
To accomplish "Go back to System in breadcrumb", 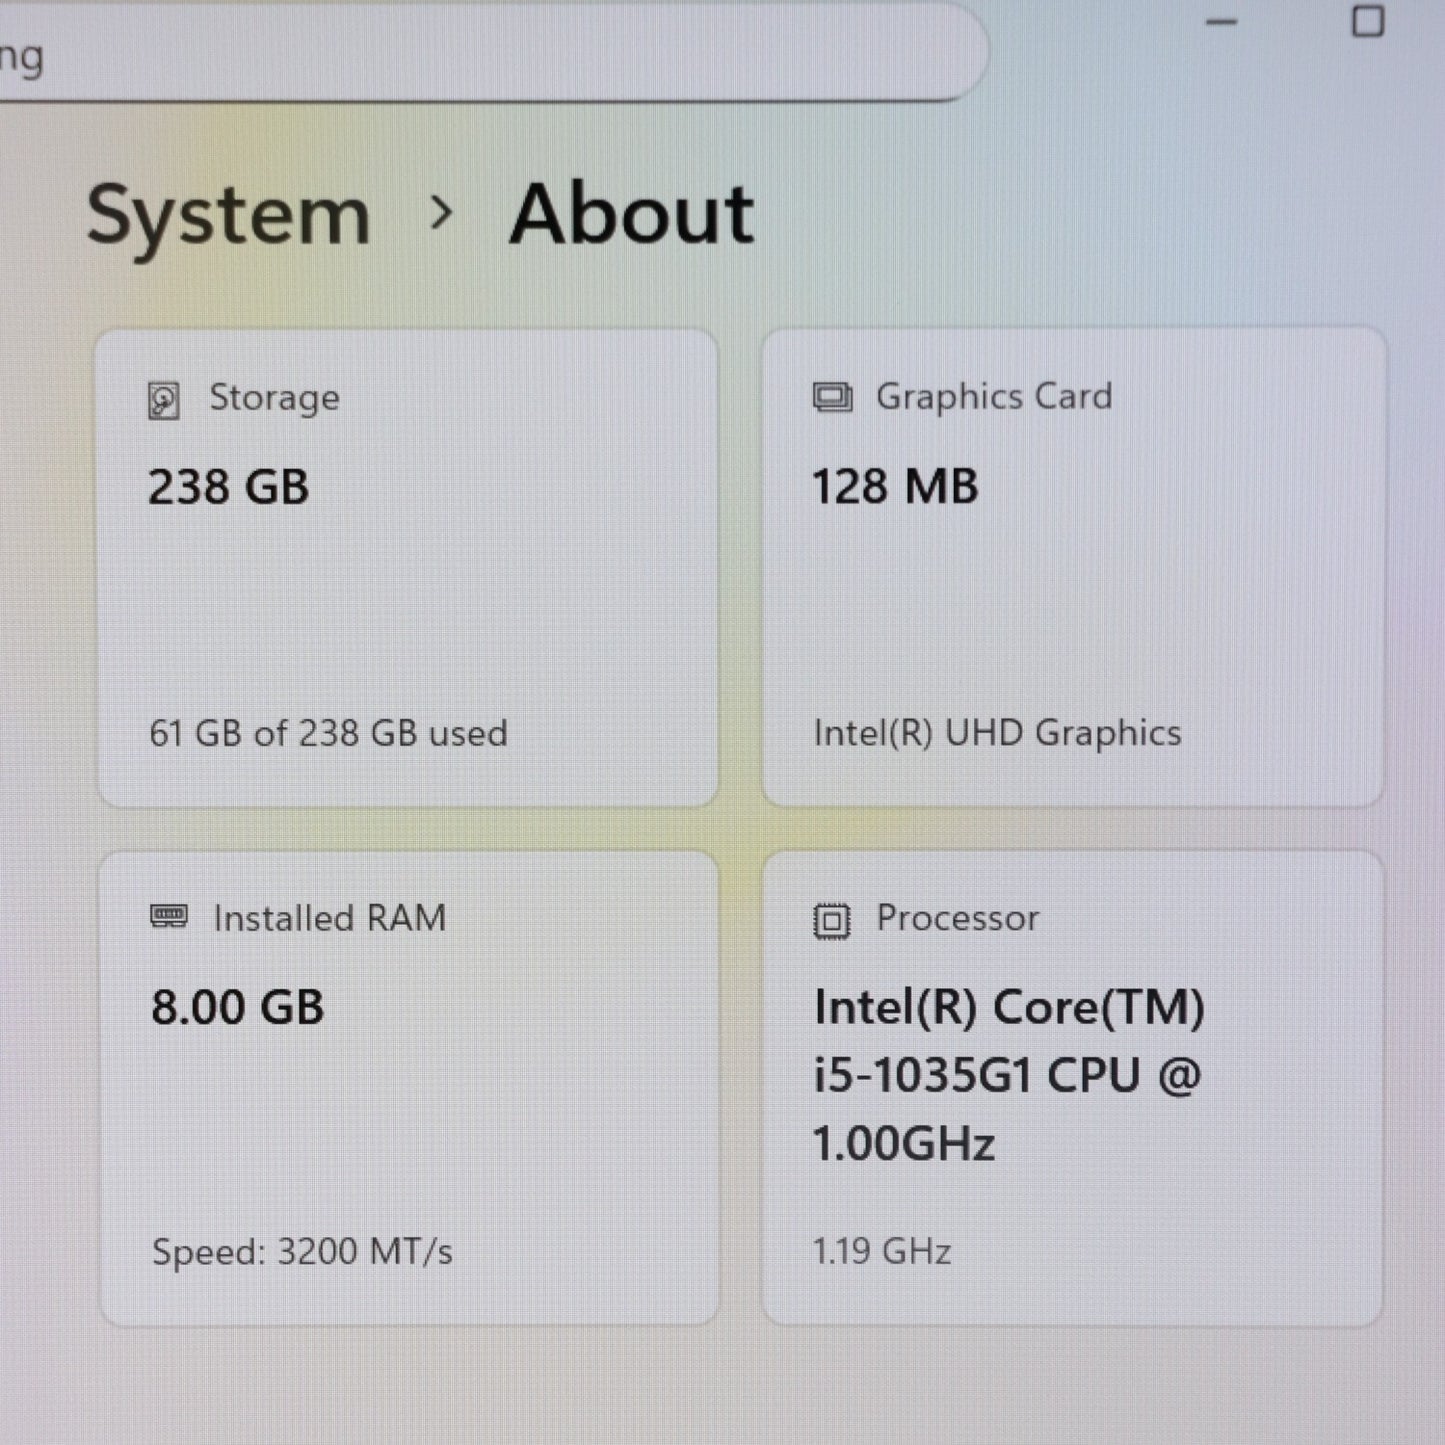I will coord(229,216).
